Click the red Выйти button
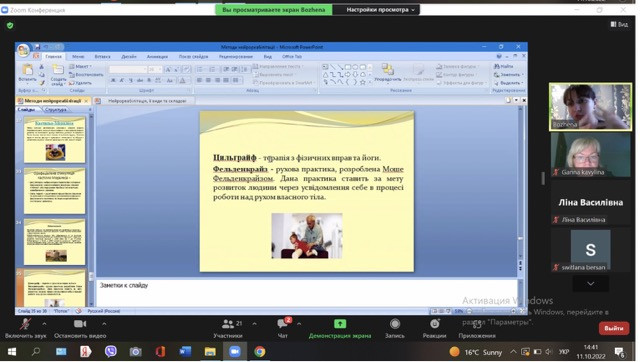The width and height of the screenshot is (640, 362). [613, 328]
